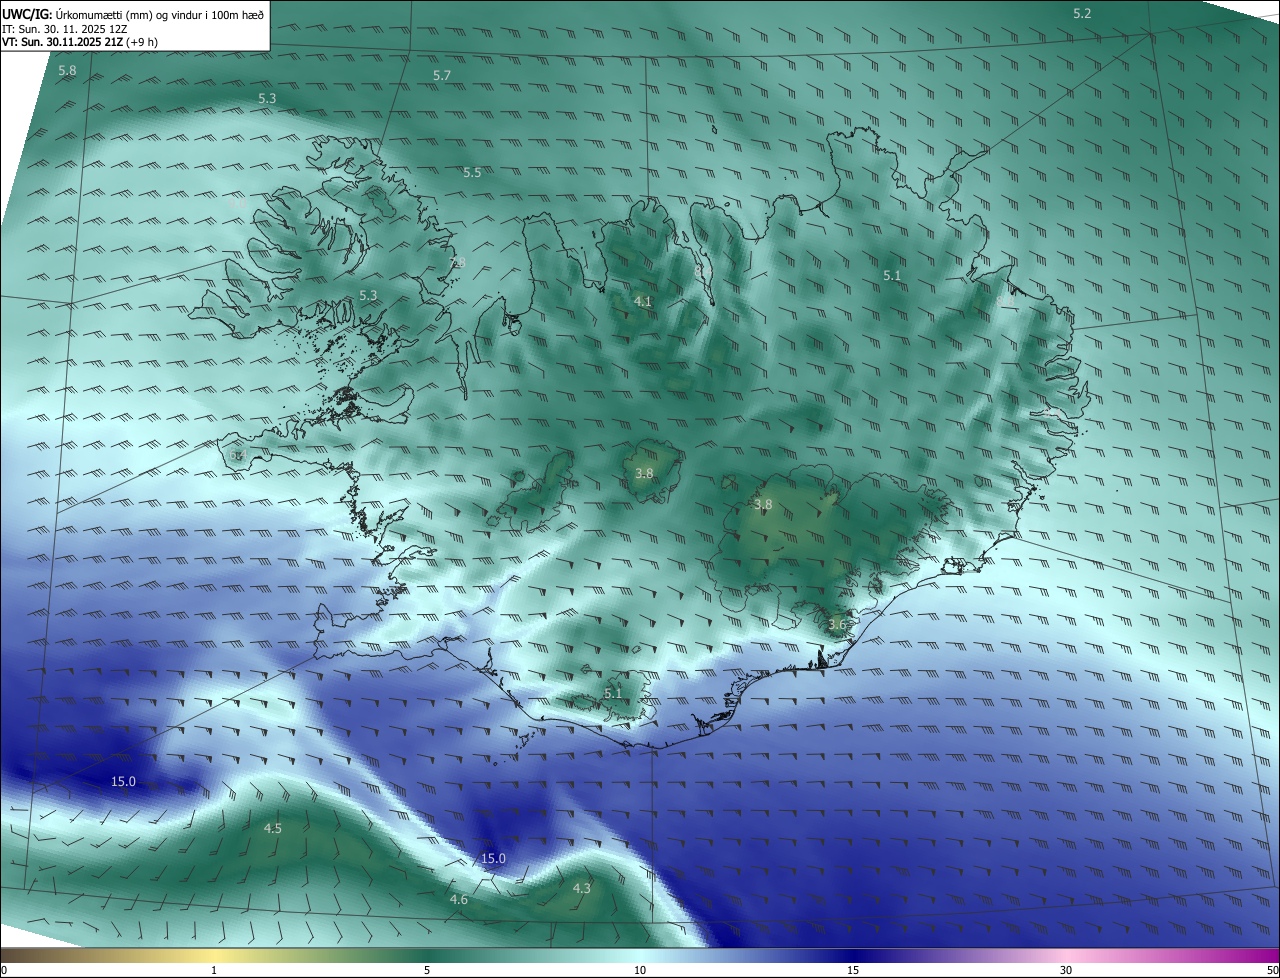Click the 5.3 label inside the Westfjords peninsula
The width and height of the screenshot is (1280, 978).
pyautogui.click(x=368, y=296)
